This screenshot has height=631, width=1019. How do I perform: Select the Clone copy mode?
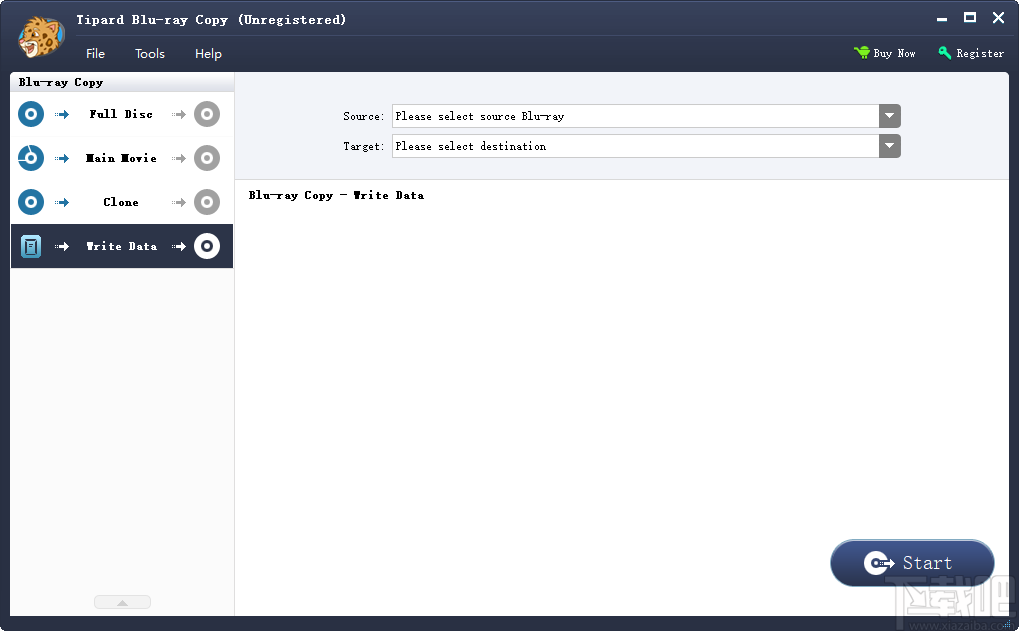coord(122,202)
